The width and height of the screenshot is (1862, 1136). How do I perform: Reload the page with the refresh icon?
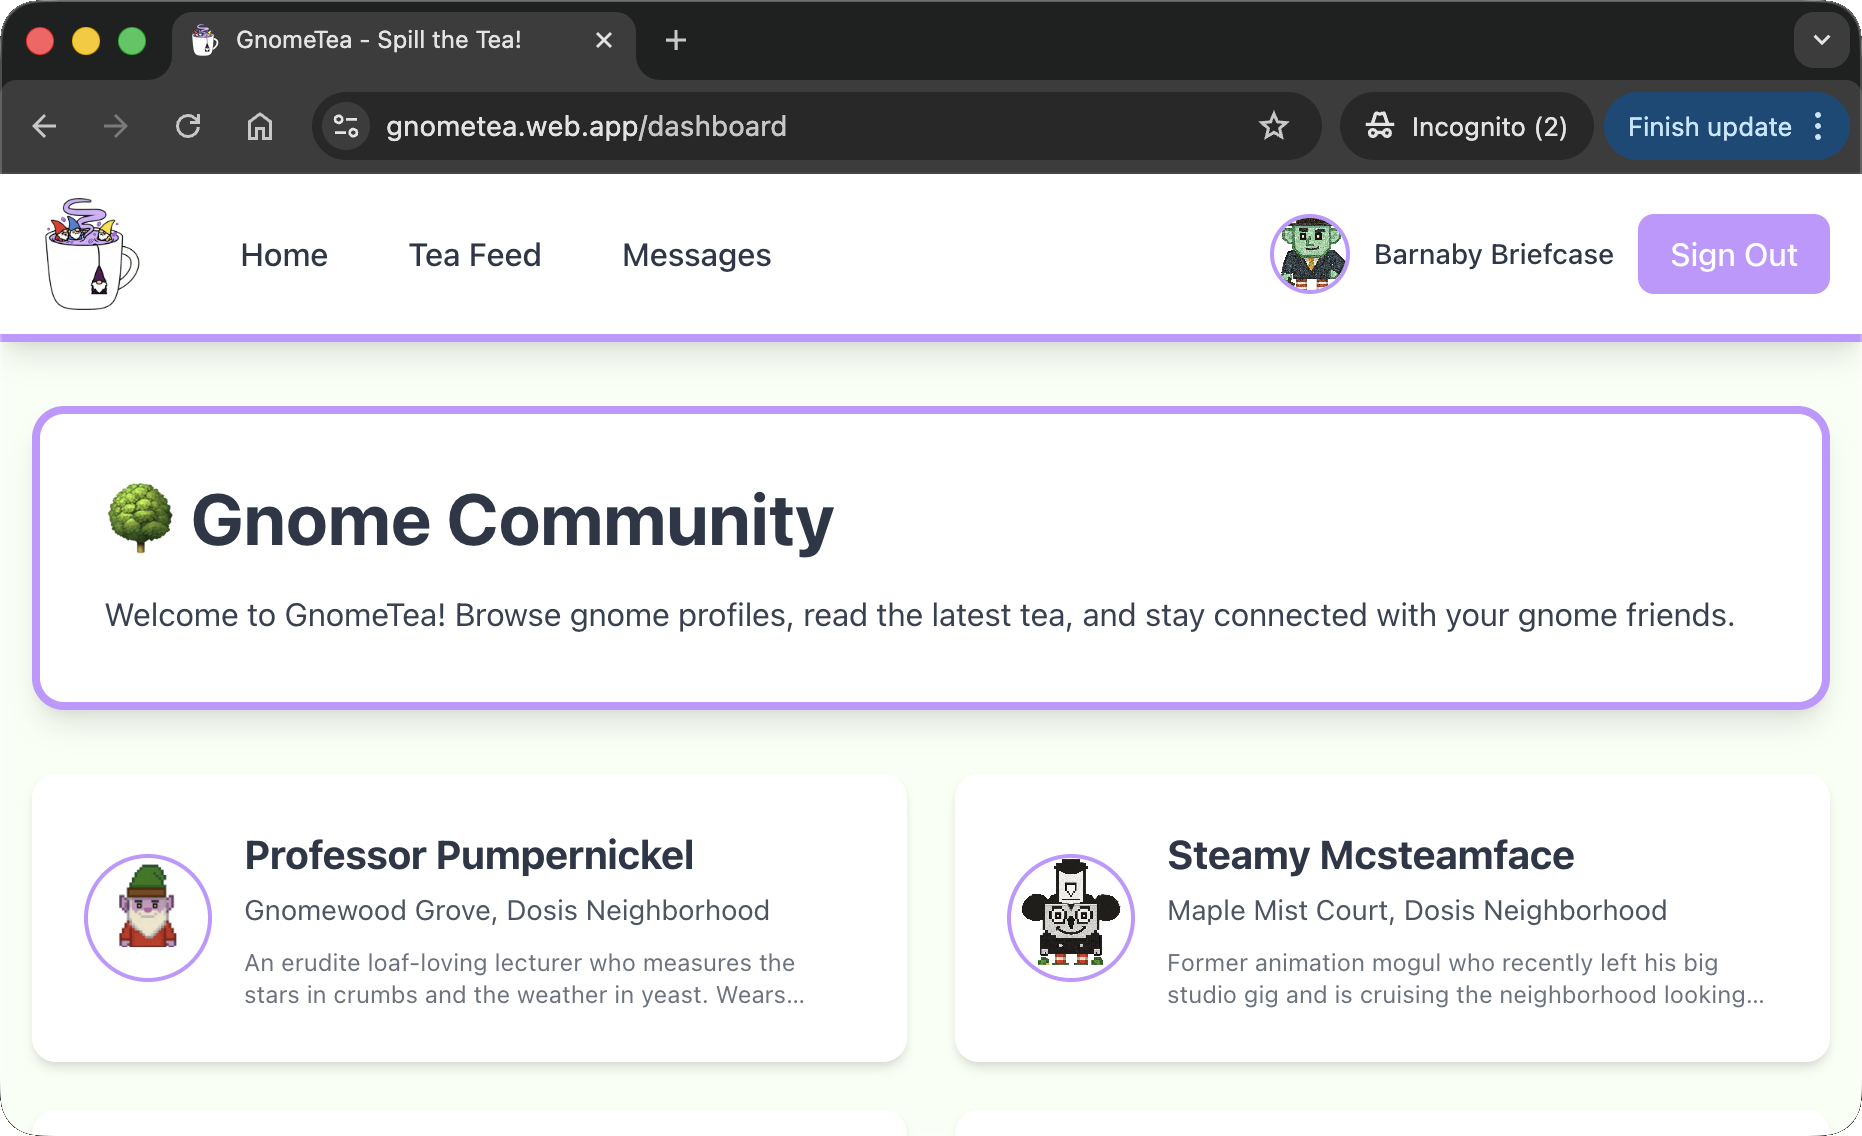[x=188, y=126]
